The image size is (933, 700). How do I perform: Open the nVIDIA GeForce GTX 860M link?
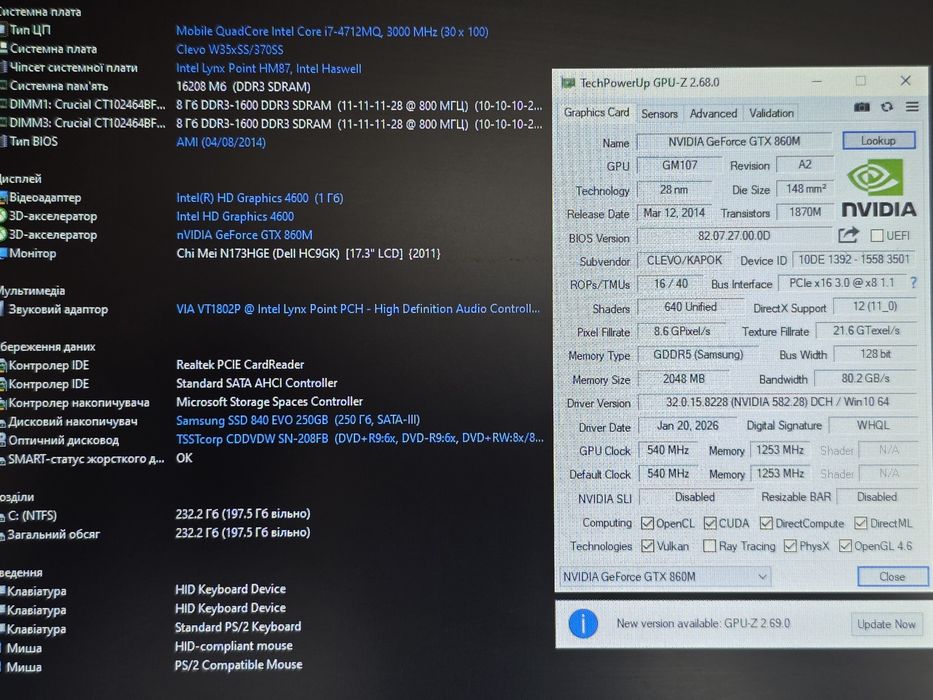[x=244, y=235]
